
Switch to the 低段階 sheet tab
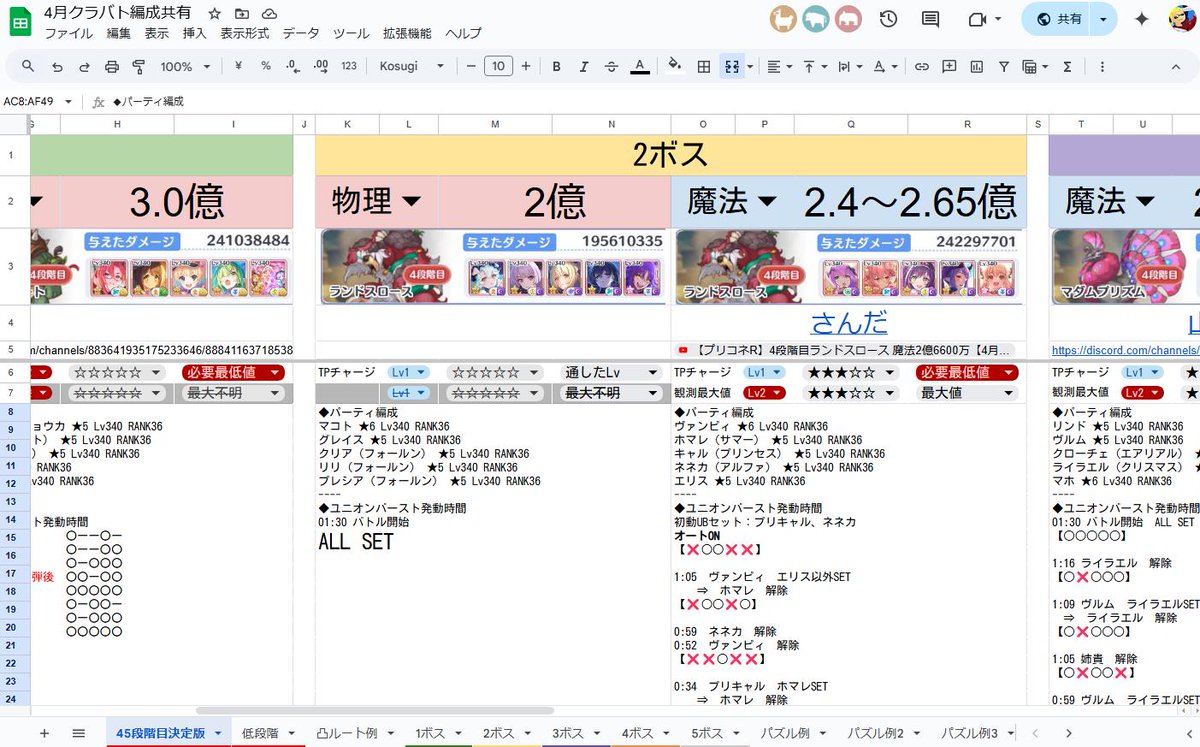tap(268, 733)
